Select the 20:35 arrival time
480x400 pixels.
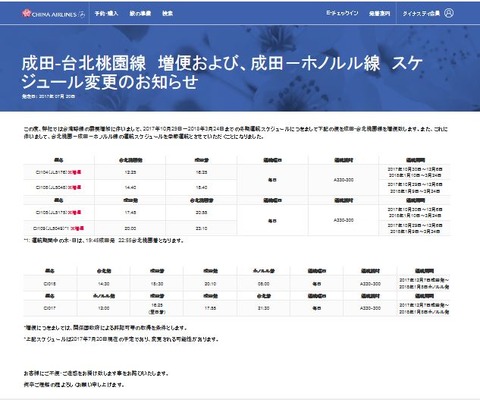click(x=201, y=212)
